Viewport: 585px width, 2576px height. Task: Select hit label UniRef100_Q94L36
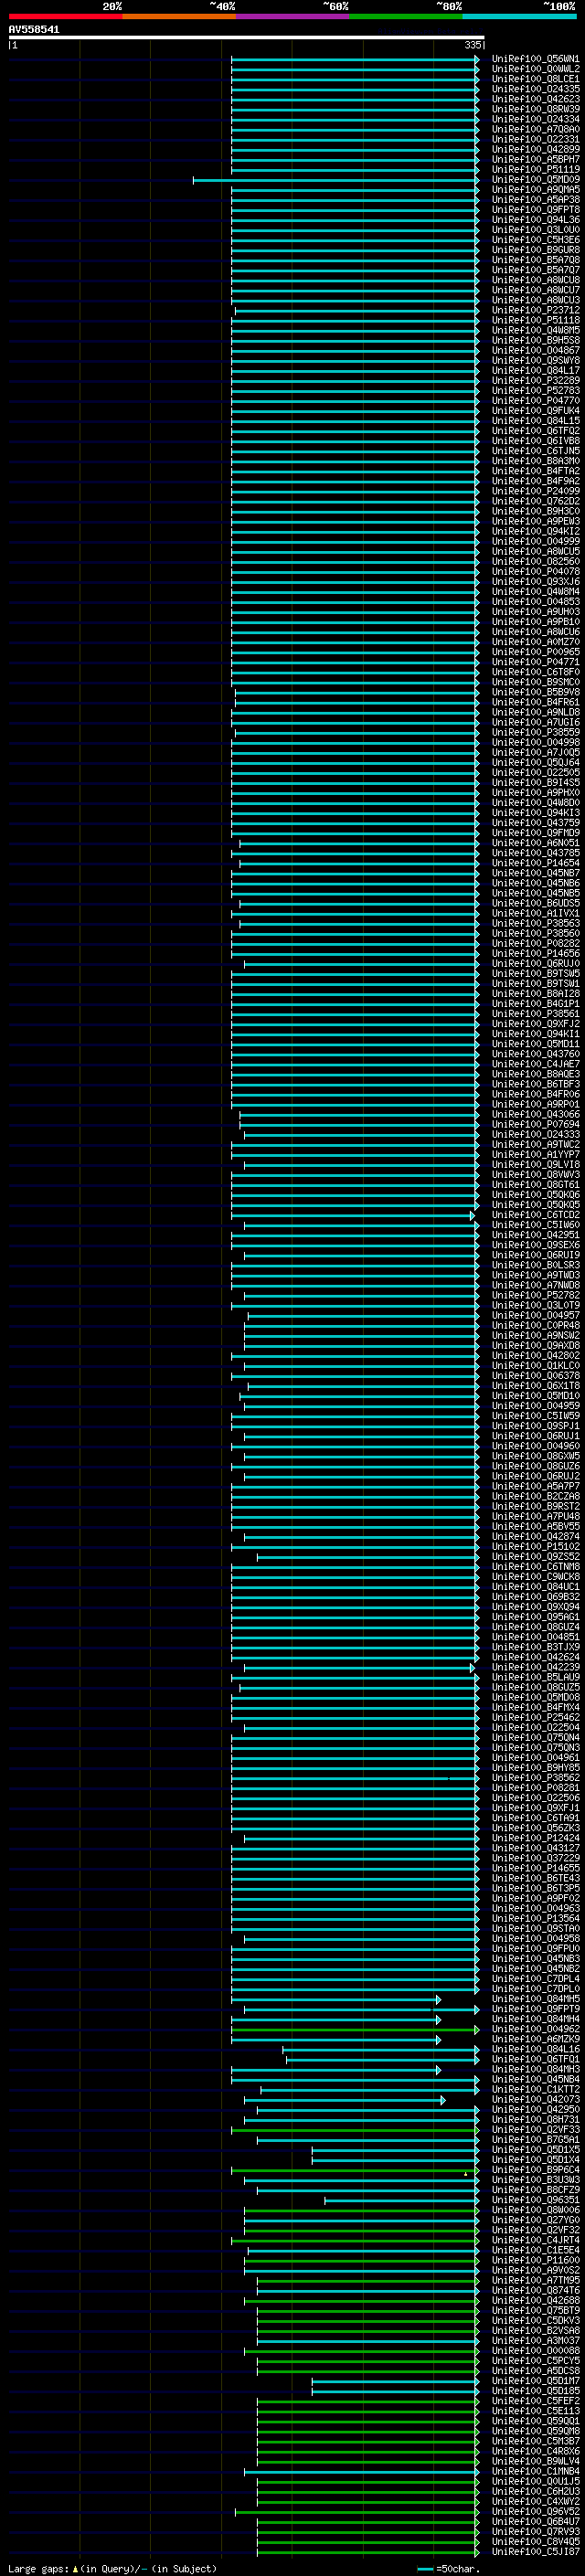pos(536,219)
